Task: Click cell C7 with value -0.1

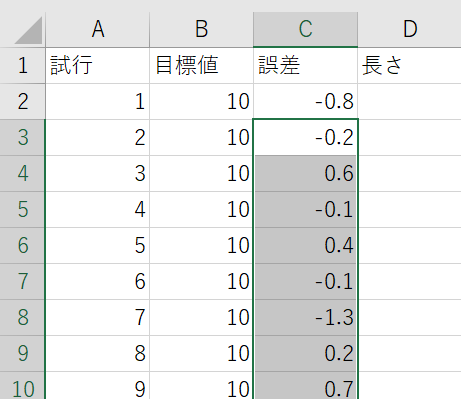Action: coord(305,281)
